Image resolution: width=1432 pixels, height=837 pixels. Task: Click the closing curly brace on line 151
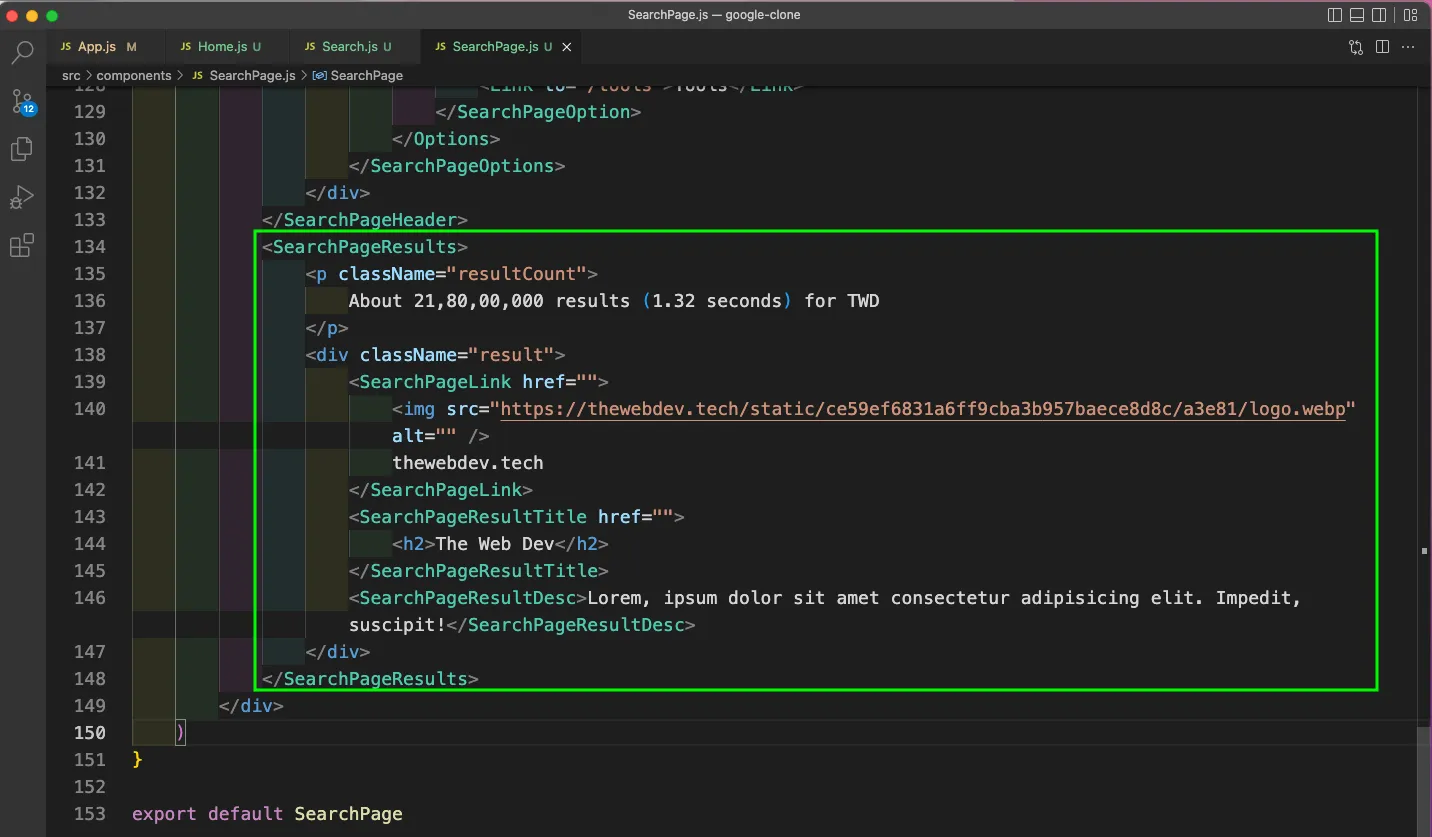click(x=137, y=760)
